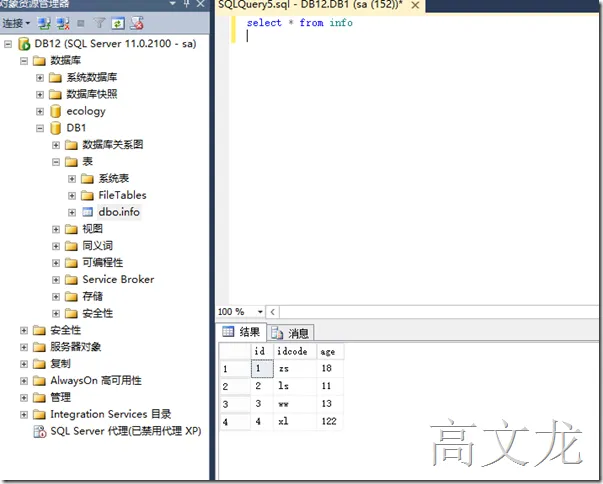Screen dimensions: 603x484
Task: Open the Object Explorer window position dropdown
Action: click(x=172, y=3)
